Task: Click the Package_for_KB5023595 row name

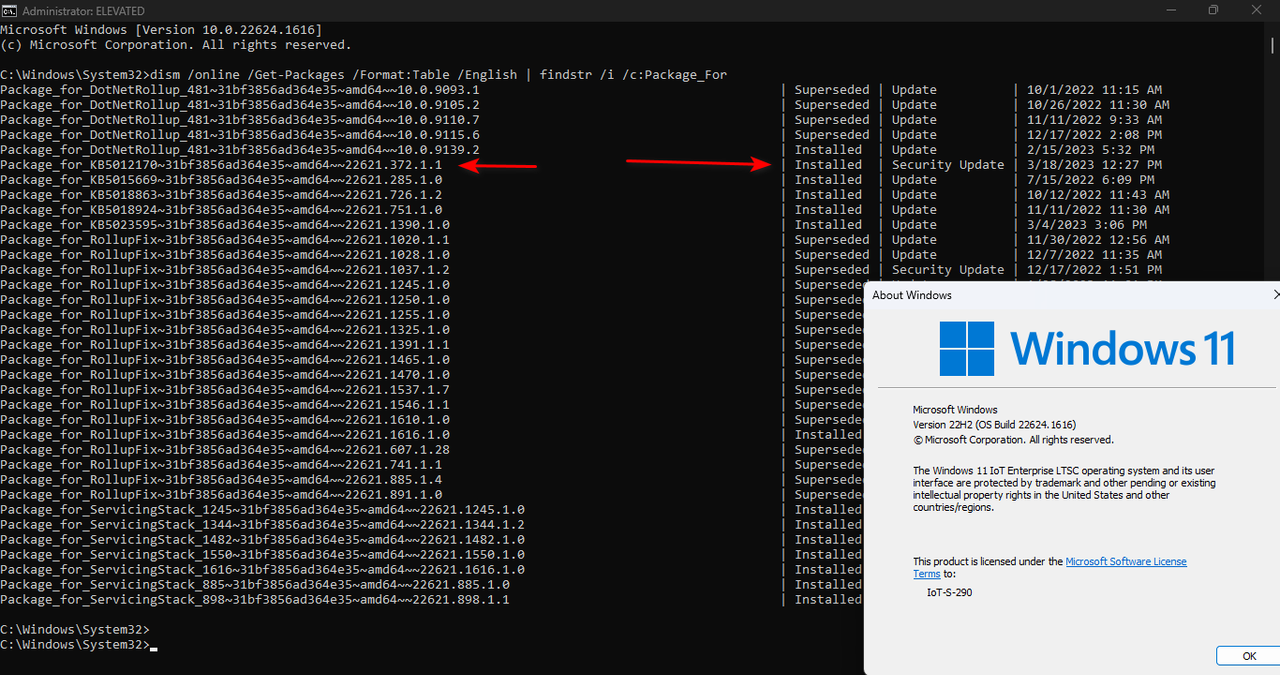Action: pos(225,225)
